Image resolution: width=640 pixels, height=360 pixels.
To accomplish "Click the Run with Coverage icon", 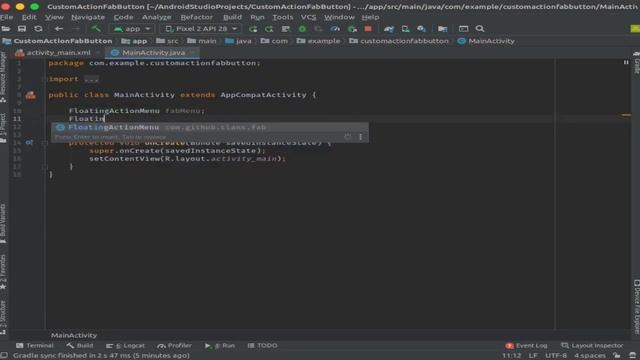I will coord(318,29).
